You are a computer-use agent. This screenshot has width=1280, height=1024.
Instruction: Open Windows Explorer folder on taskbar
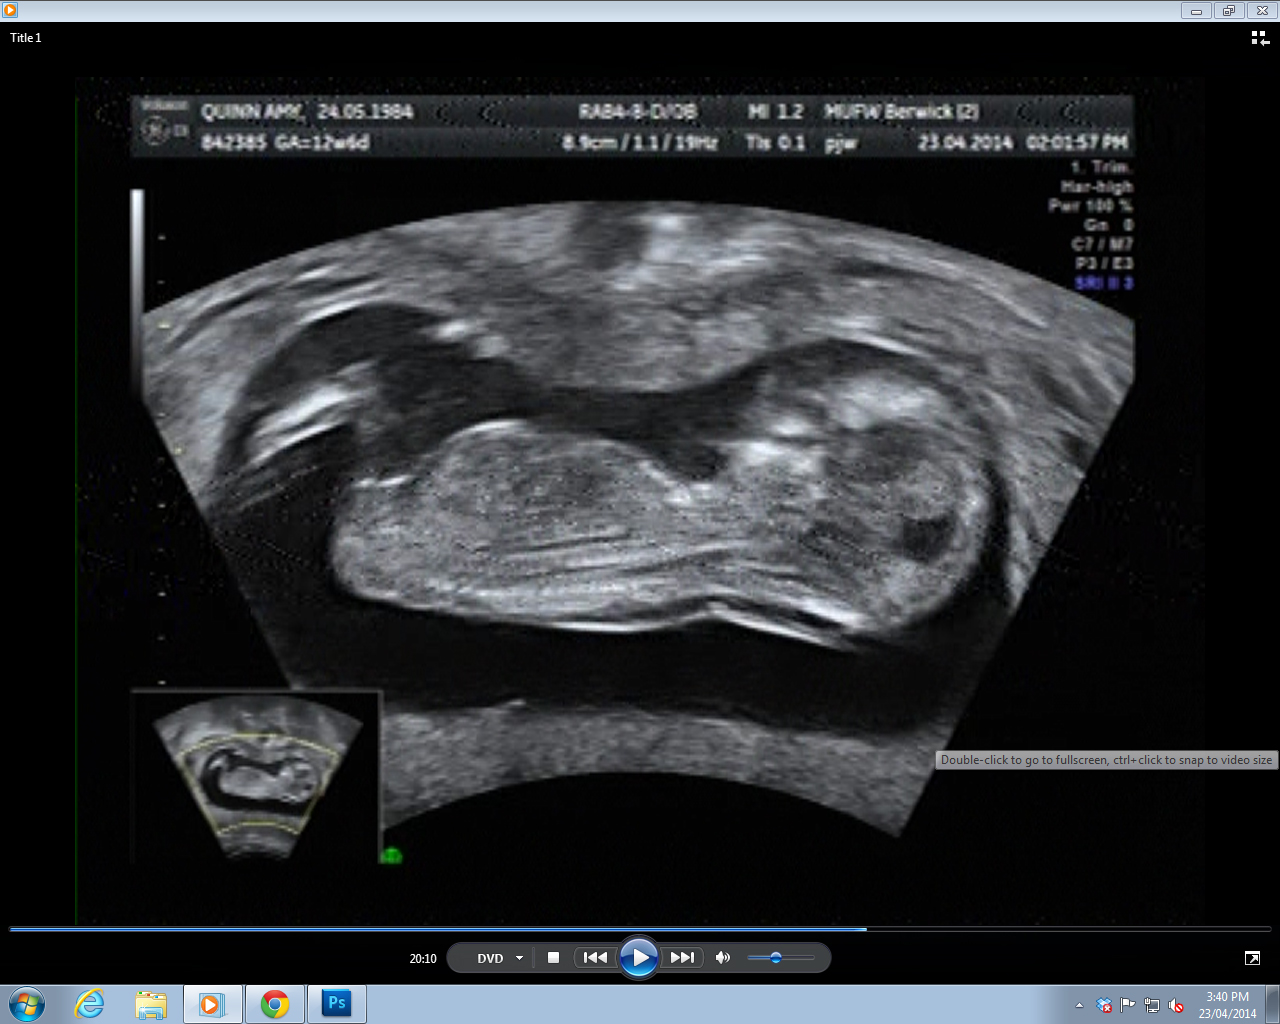[x=151, y=1004]
